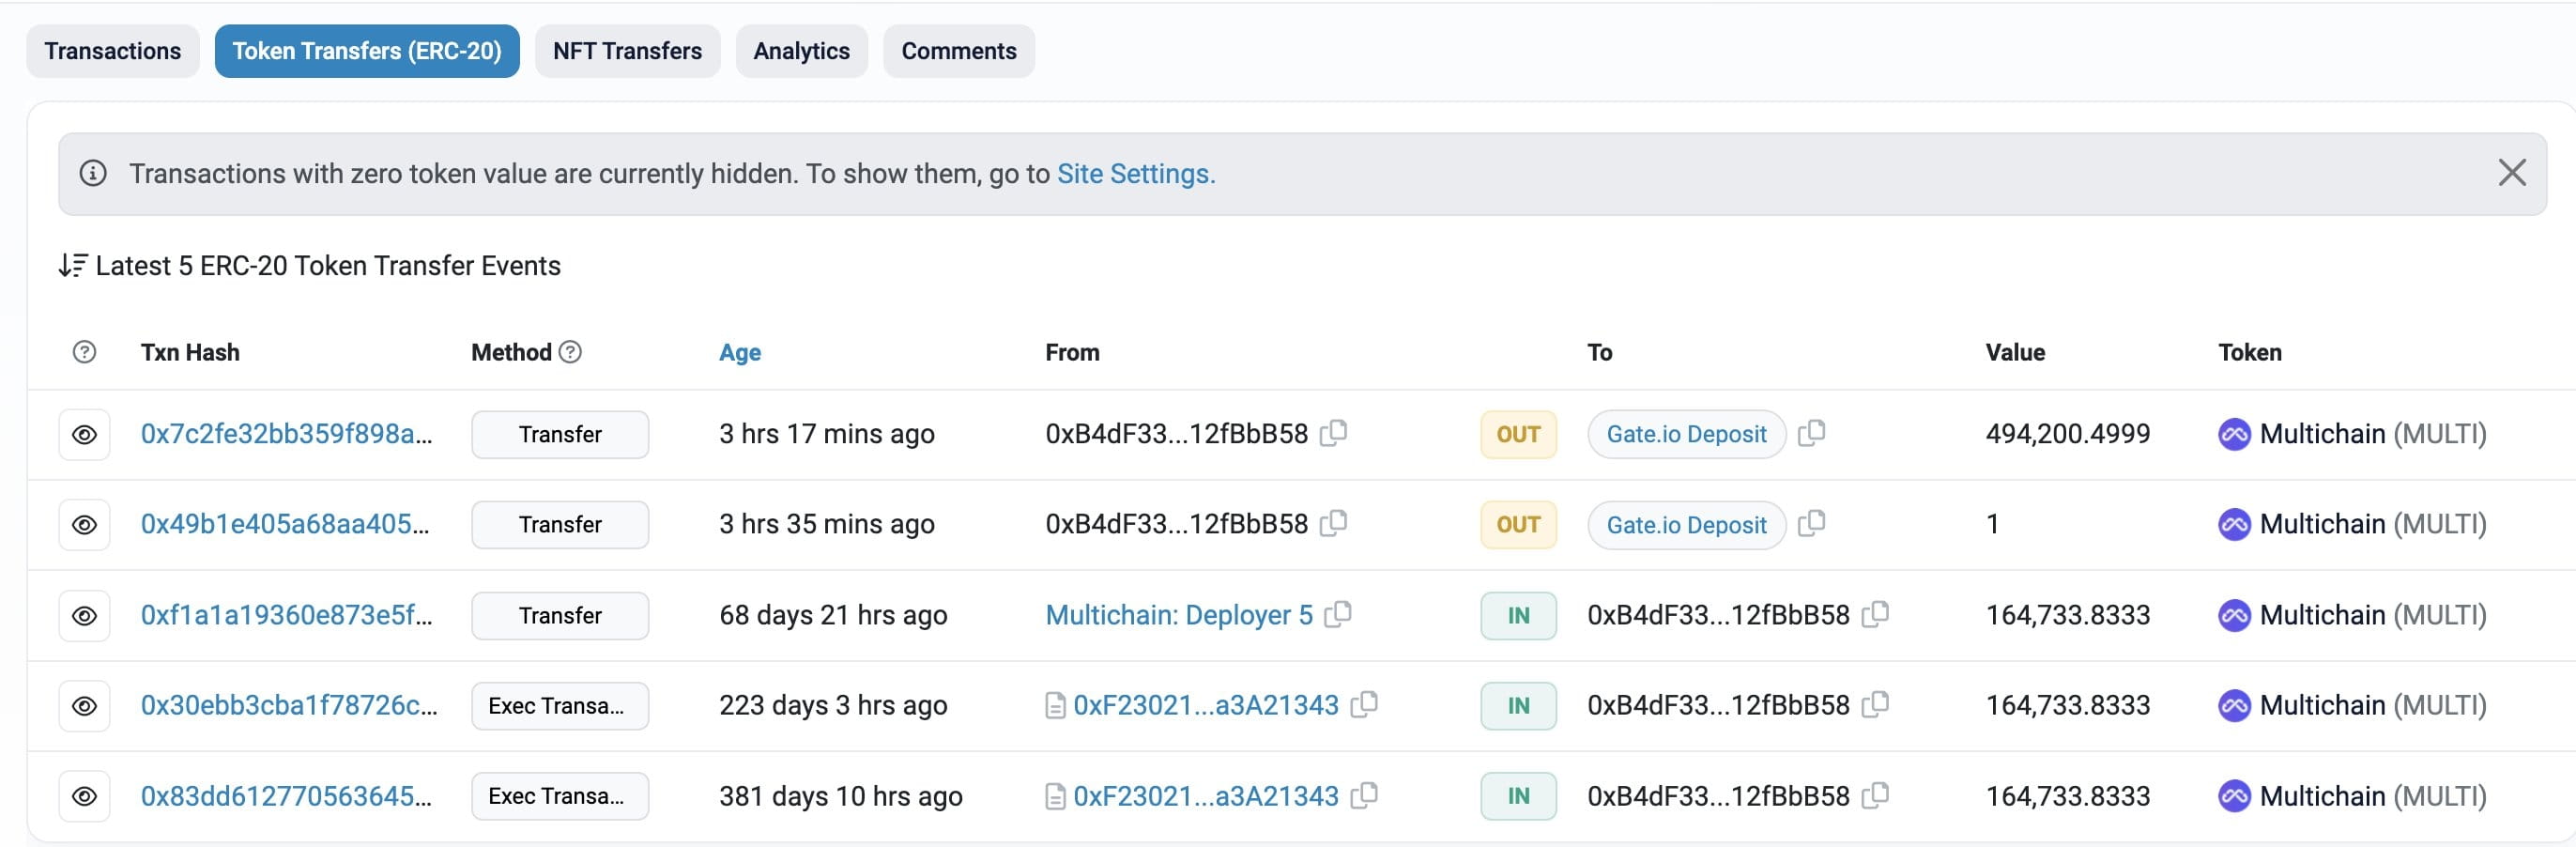Click Method column help icon
Screen dimensions: 2576x847
[x=570, y=352]
